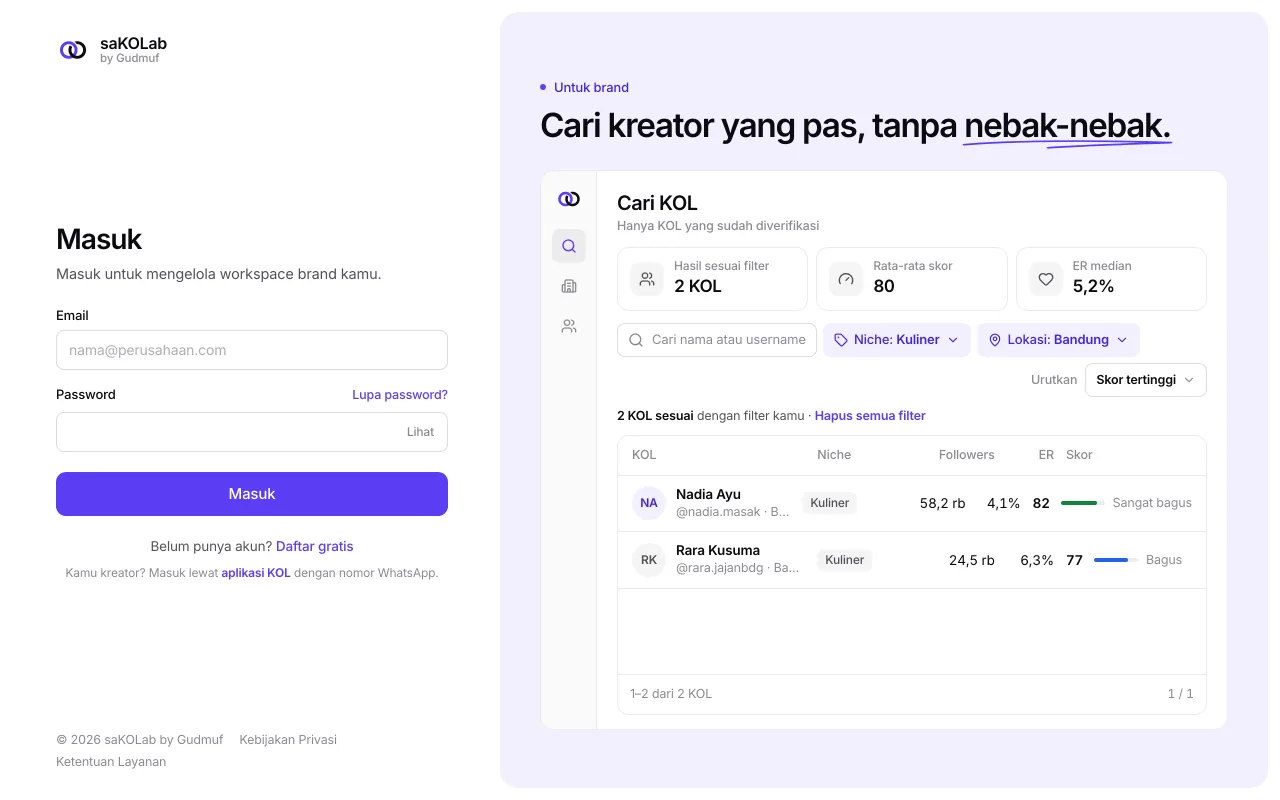The width and height of the screenshot is (1280, 800).
Task: Click the saKOLab logo in the preview sidebar
Action: [x=569, y=199]
